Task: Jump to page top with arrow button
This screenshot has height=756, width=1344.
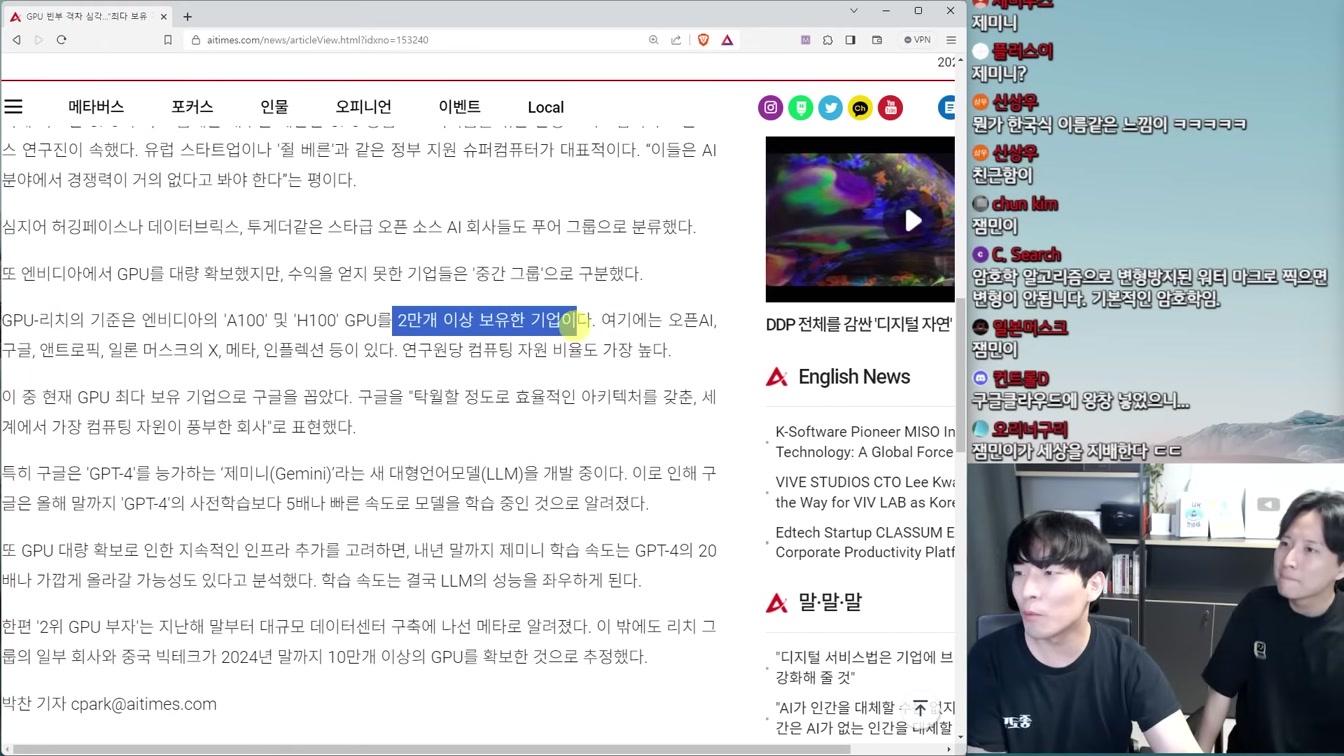Action: click(x=920, y=709)
